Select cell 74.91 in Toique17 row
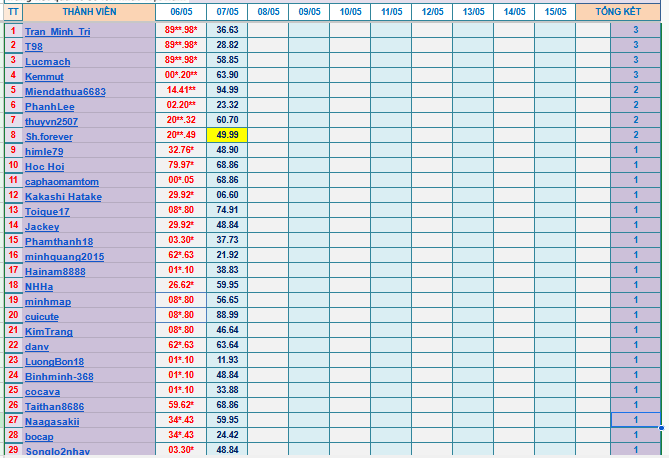This screenshot has height=458, width=669. click(227, 210)
